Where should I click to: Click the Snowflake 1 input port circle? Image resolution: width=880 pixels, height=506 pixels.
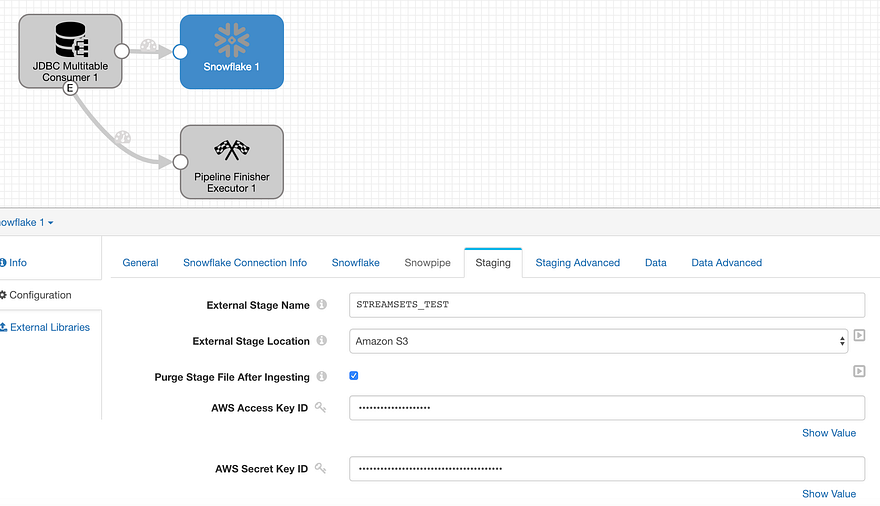(180, 52)
